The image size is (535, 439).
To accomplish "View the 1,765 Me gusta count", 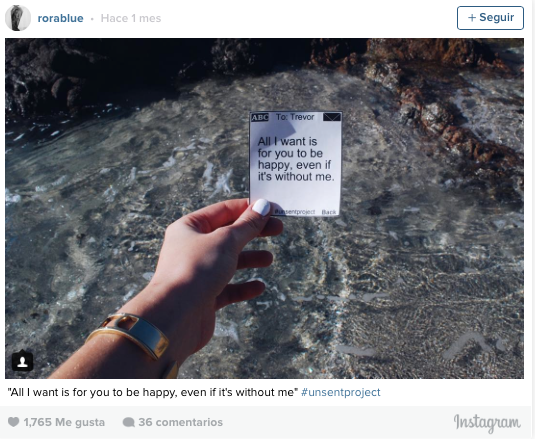I will [64, 422].
